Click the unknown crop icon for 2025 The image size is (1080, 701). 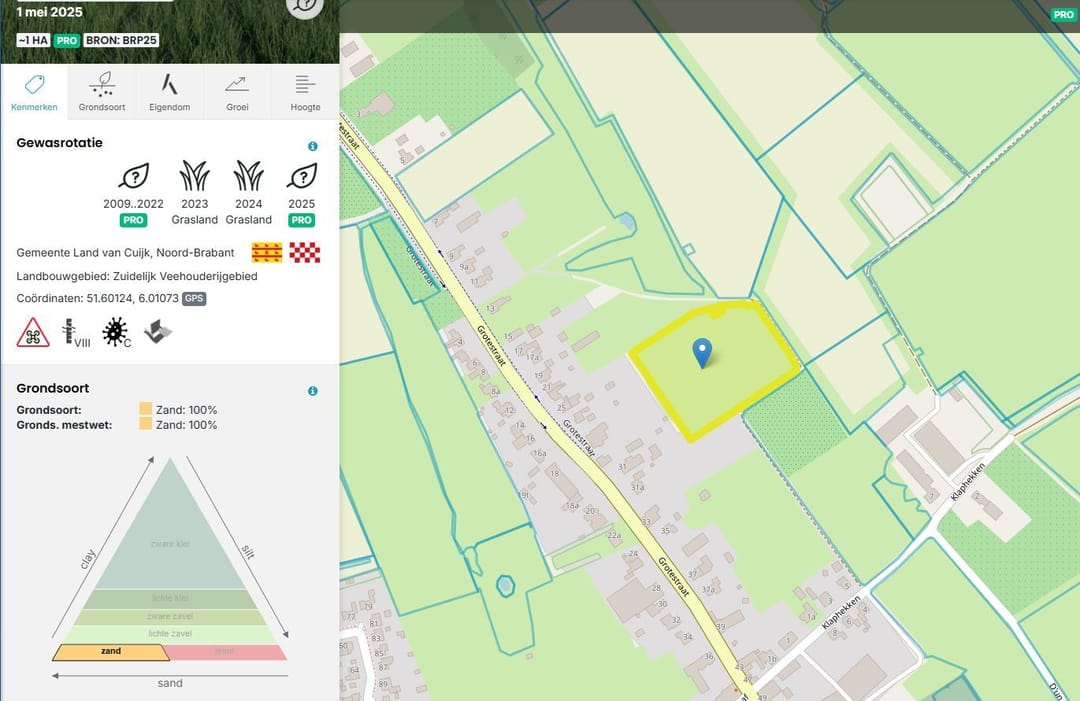click(x=302, y=177)
